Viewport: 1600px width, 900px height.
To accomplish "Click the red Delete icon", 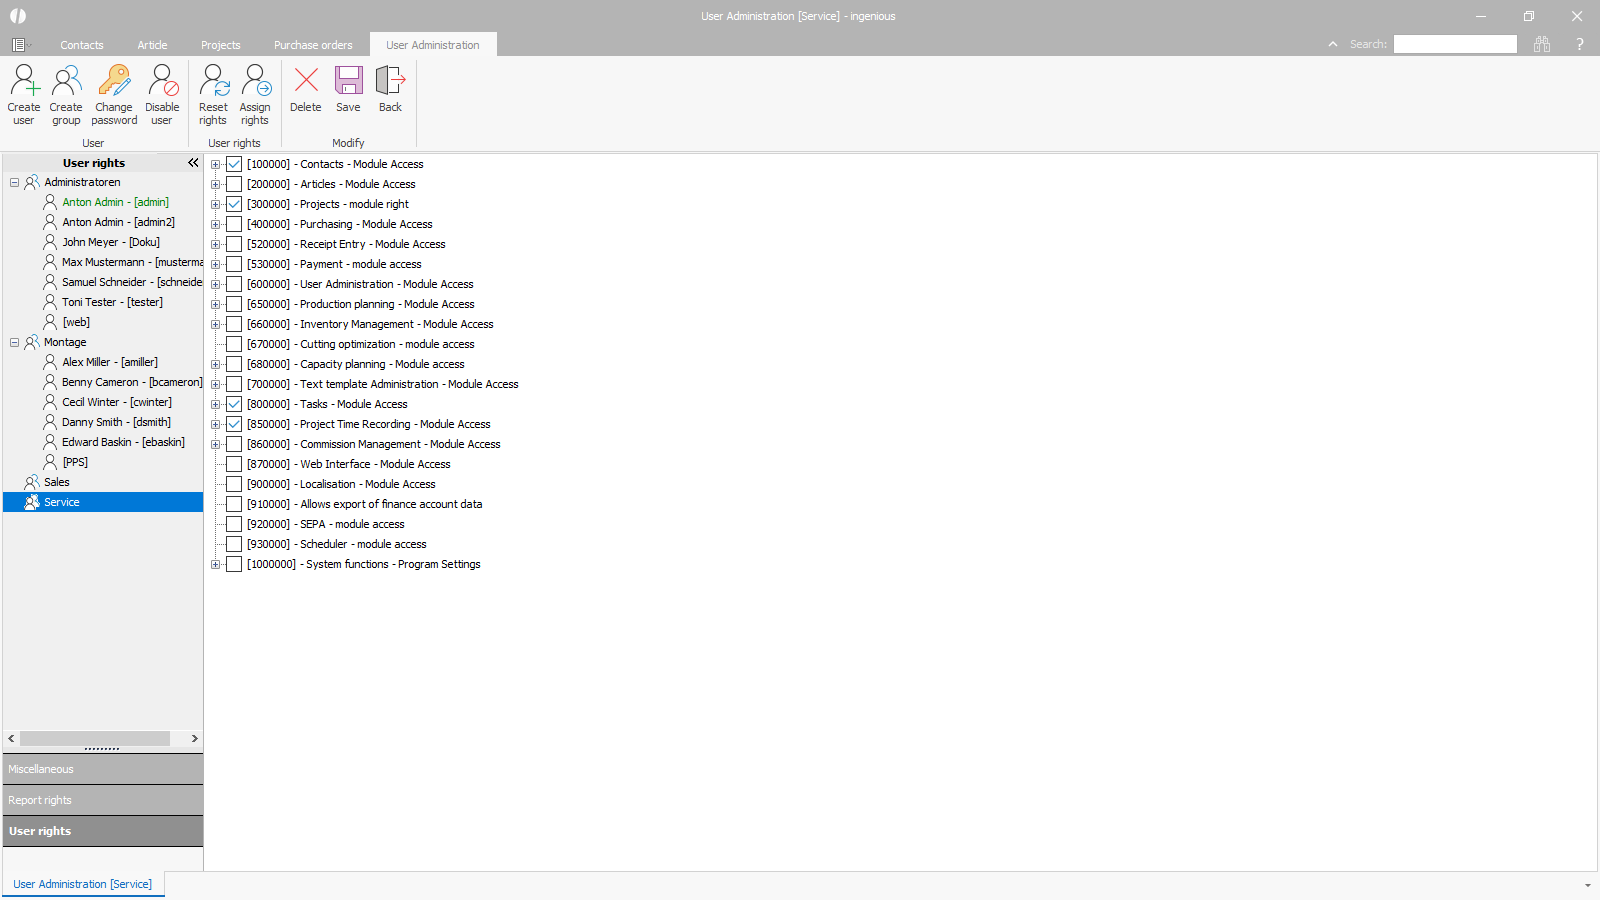I will 306,81.
